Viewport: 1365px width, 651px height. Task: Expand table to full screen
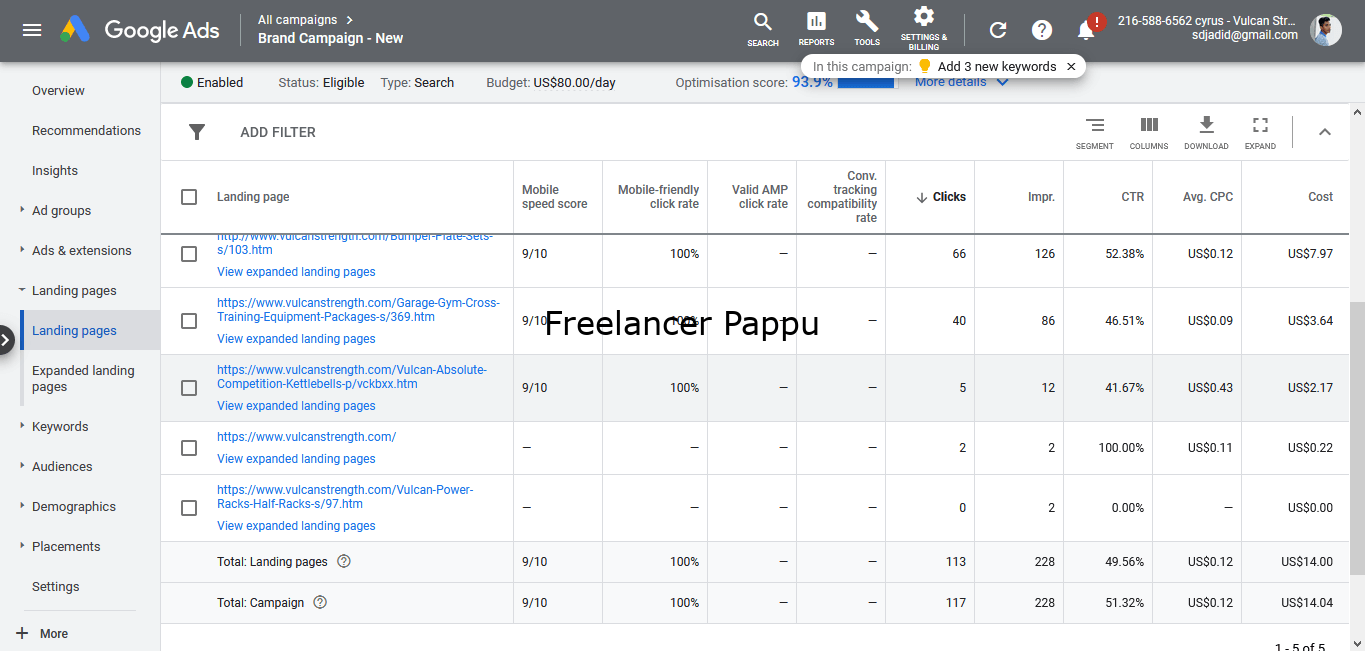(x=1260, y=133)
